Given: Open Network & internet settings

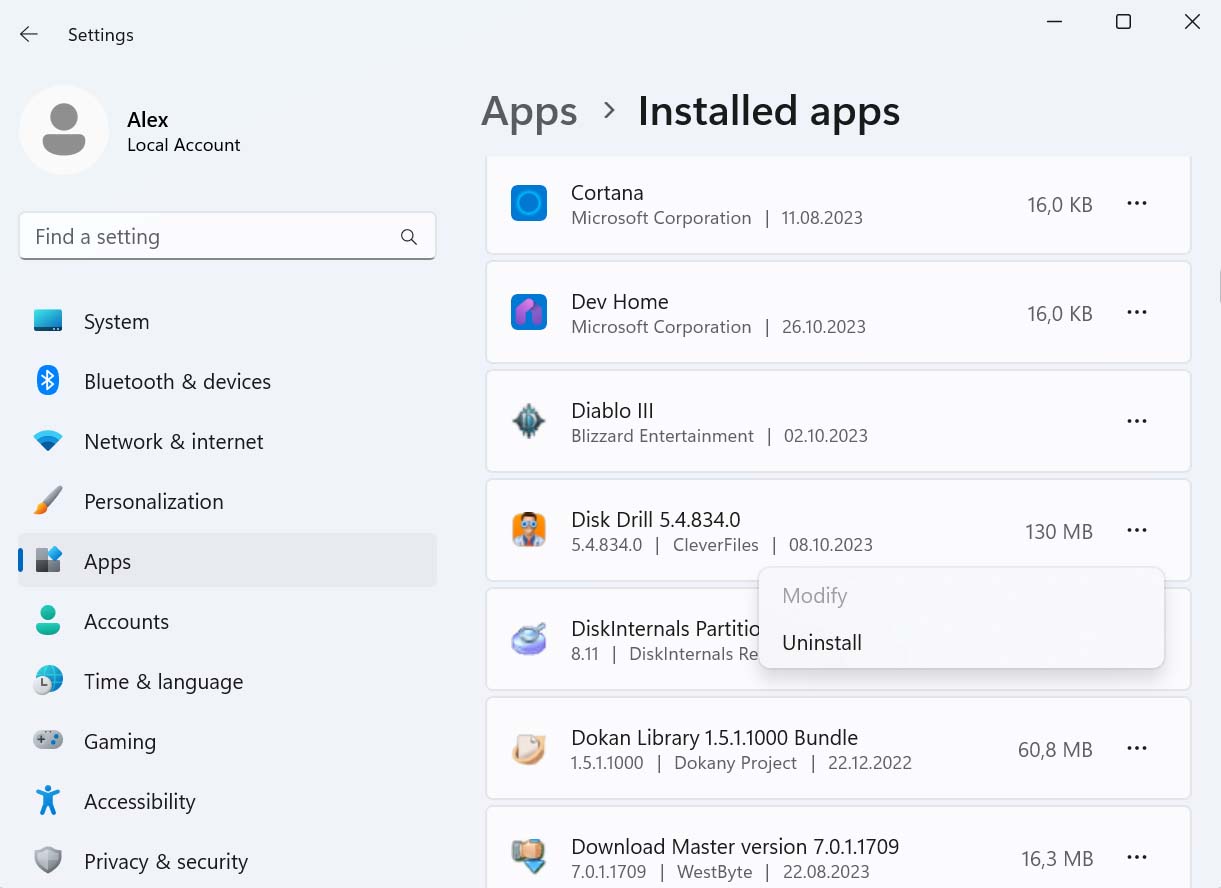Looking at the screenshot, I should click(228, 441).
